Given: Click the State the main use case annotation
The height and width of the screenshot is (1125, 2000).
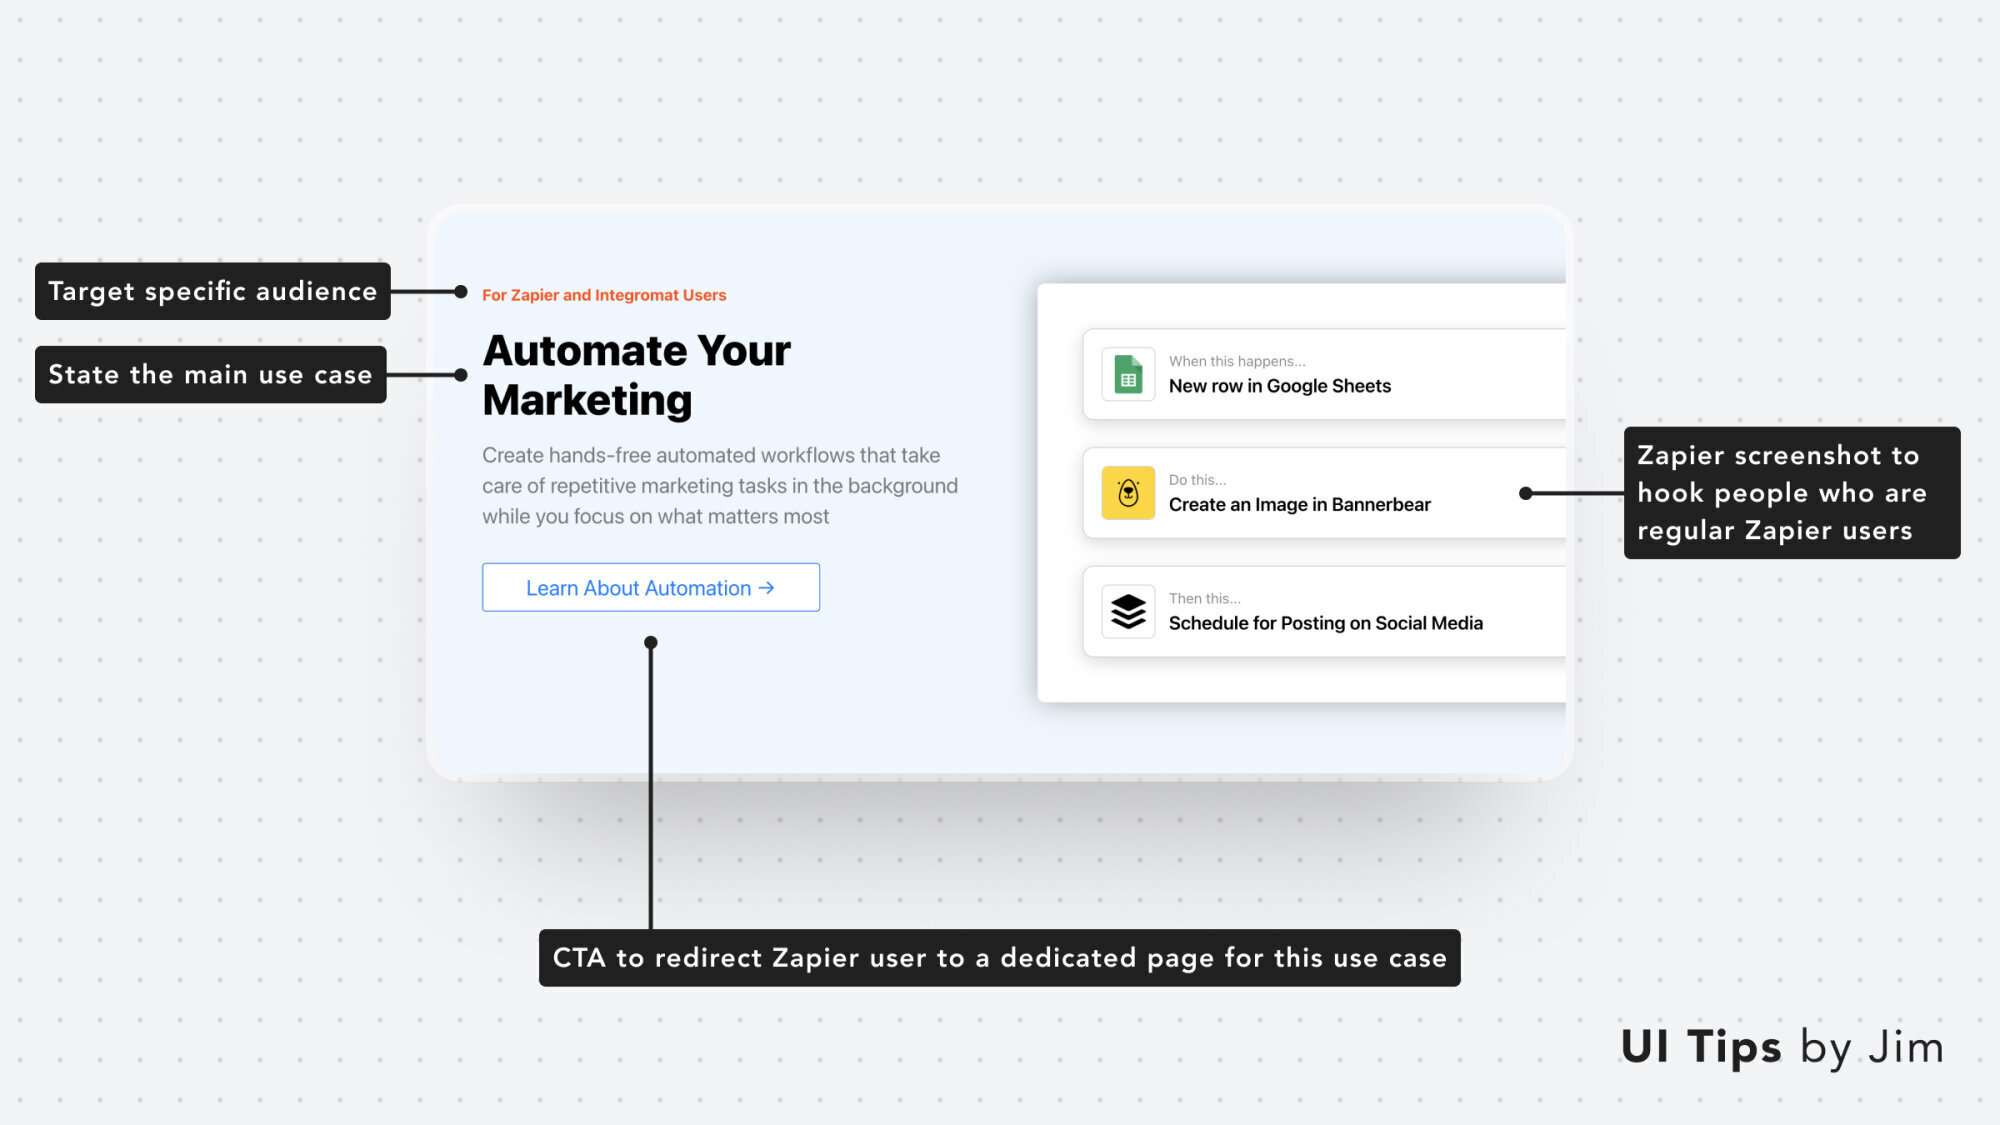Looking at the screenshot, I should pyautogui.click(x=210, y=374).
